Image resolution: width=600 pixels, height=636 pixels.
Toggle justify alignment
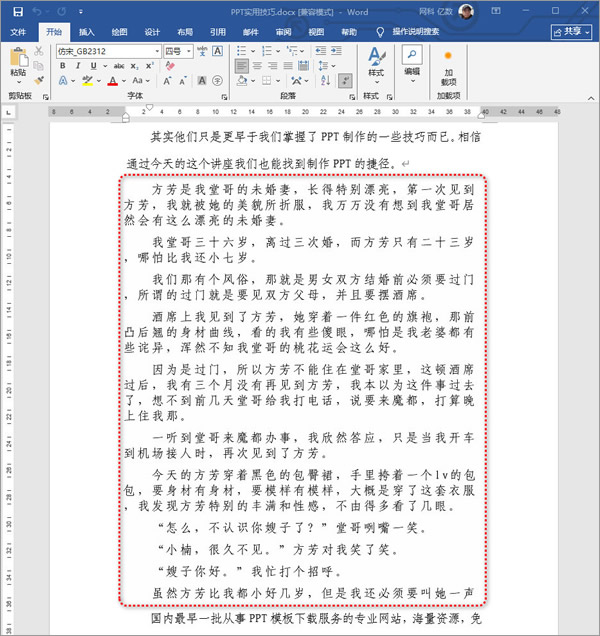coord(288,66)
